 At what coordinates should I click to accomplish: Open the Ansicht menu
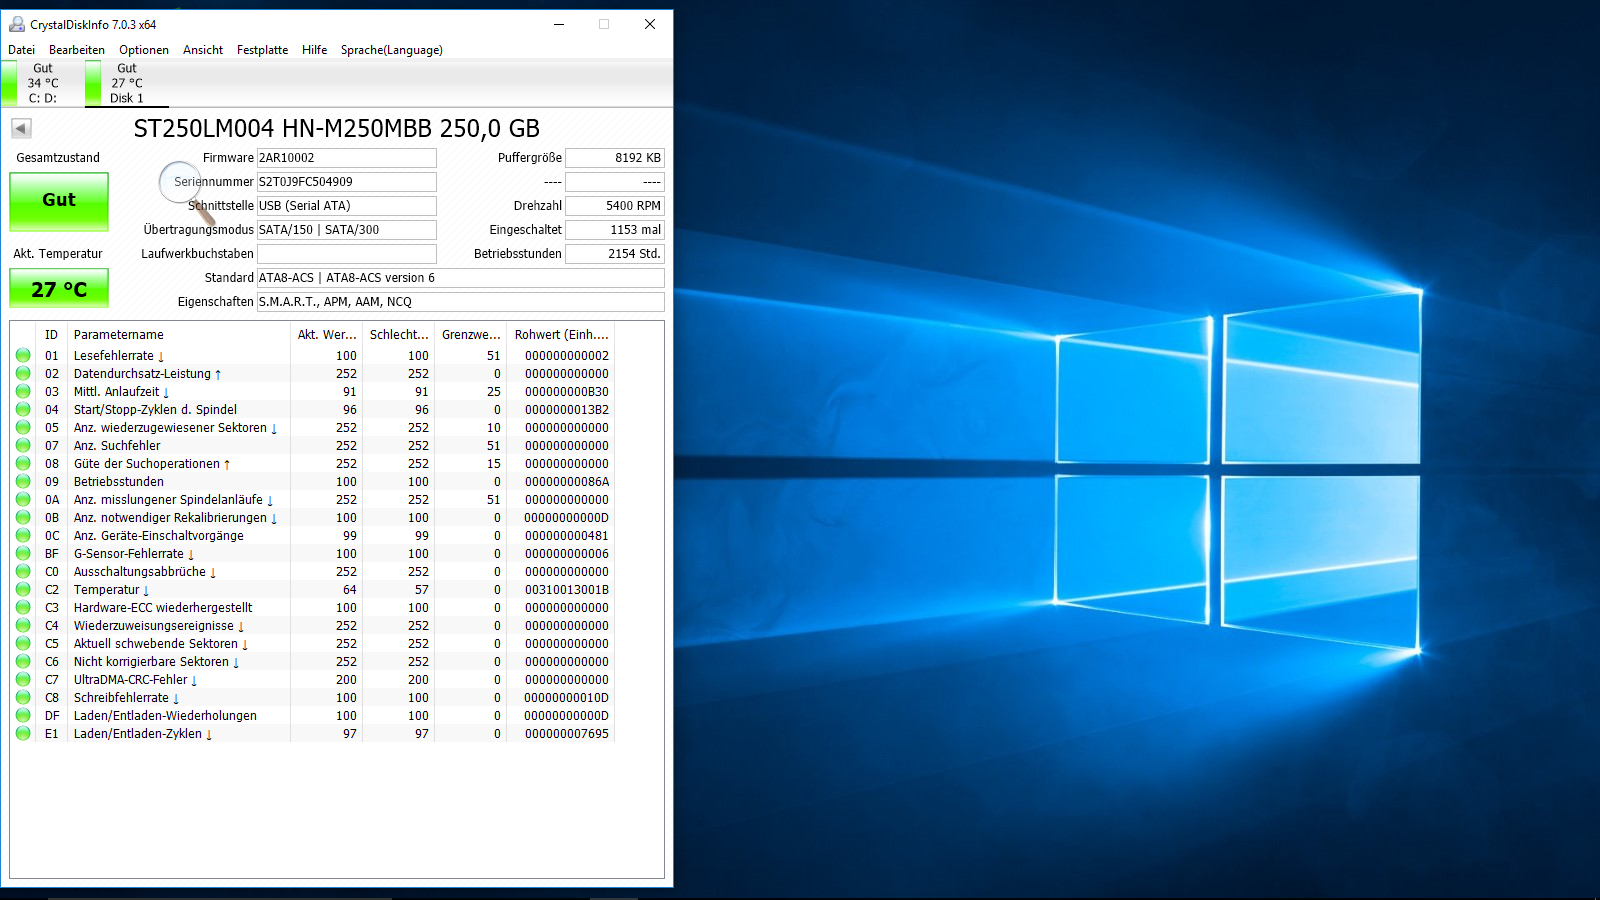[203, 50]
